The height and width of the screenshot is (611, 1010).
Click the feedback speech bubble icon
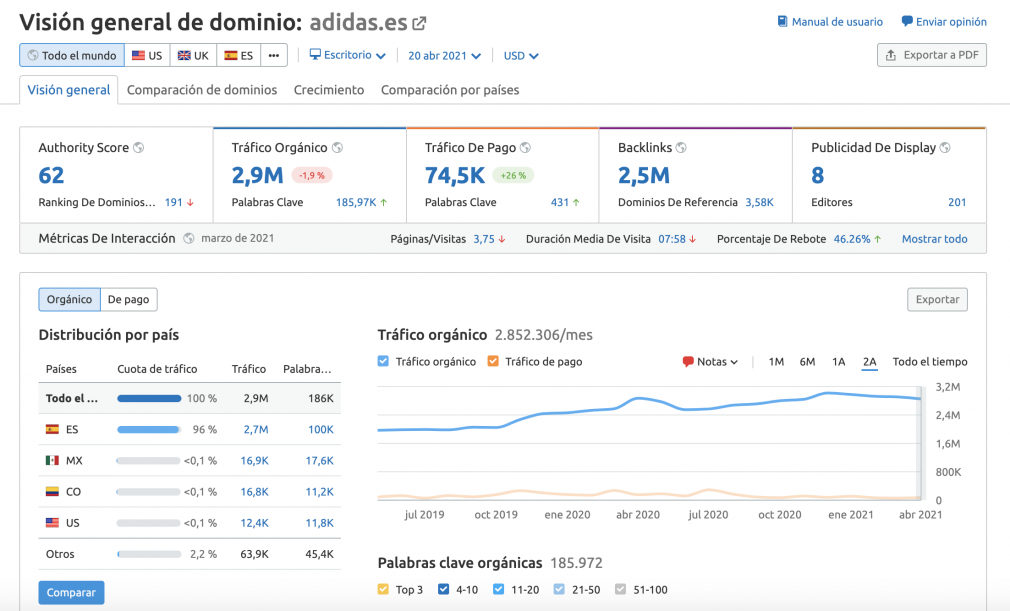tap(907, 21)
